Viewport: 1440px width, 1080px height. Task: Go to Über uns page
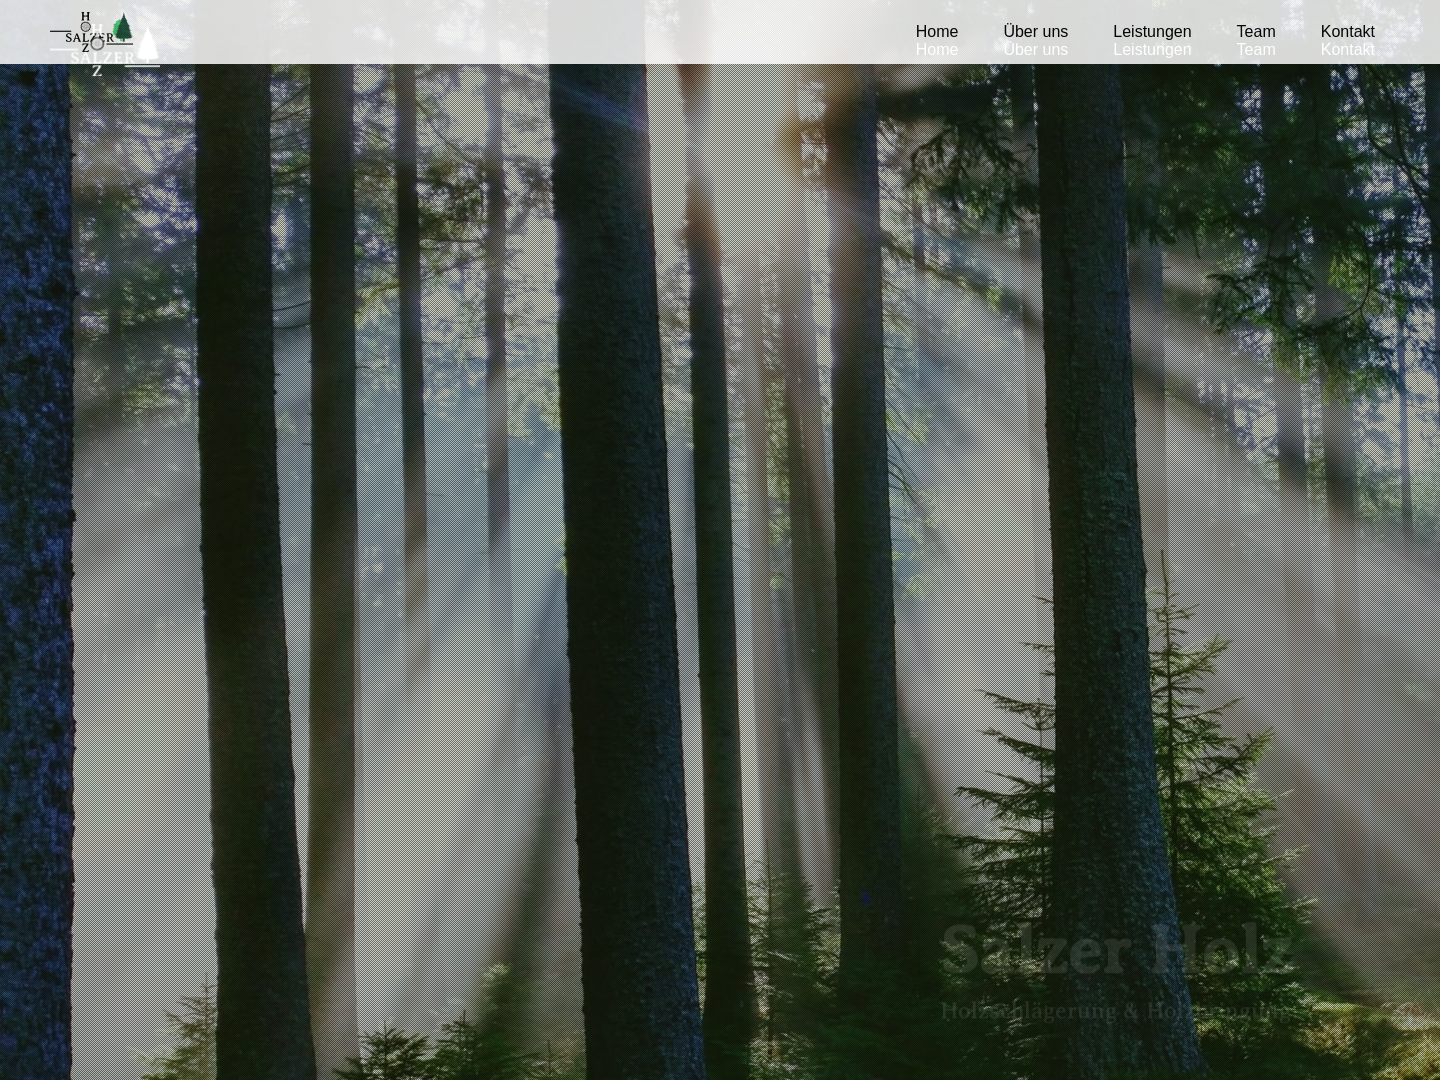point(1035,32)
